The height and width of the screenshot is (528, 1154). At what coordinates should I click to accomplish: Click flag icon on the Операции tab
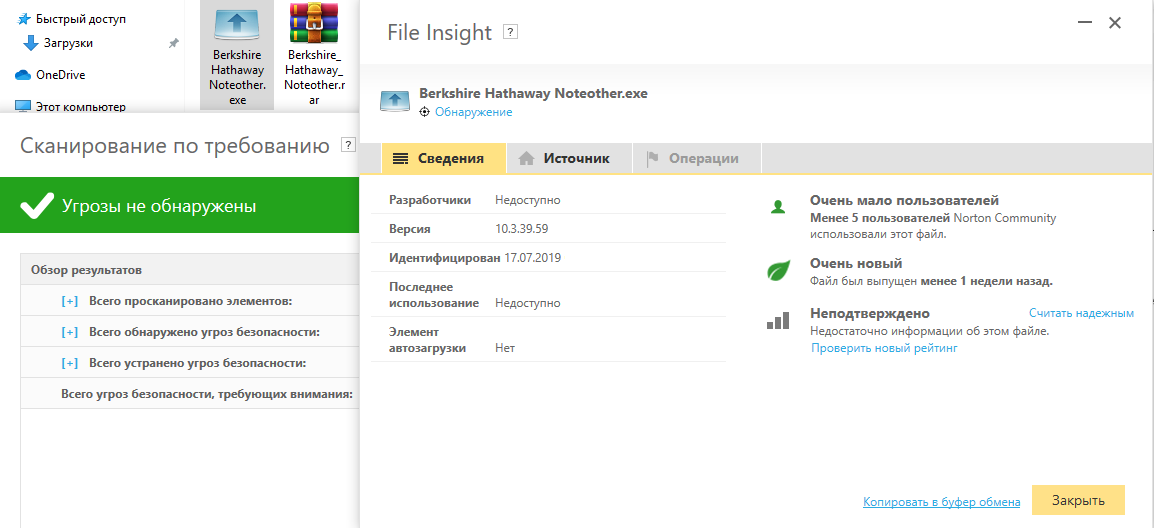[x=652, y=158]
